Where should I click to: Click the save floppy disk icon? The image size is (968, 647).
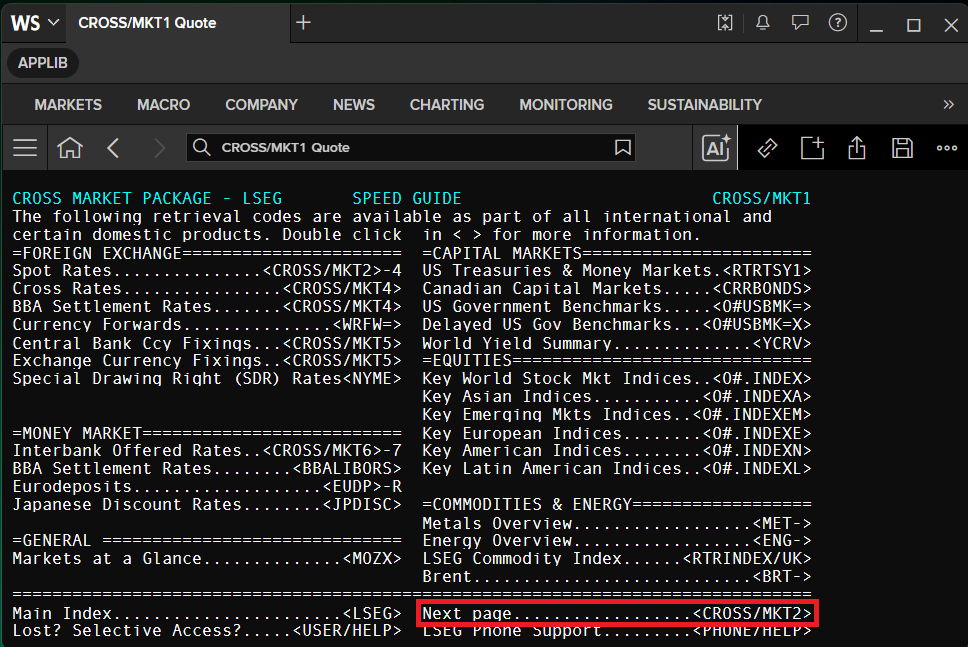click(902, 148)
